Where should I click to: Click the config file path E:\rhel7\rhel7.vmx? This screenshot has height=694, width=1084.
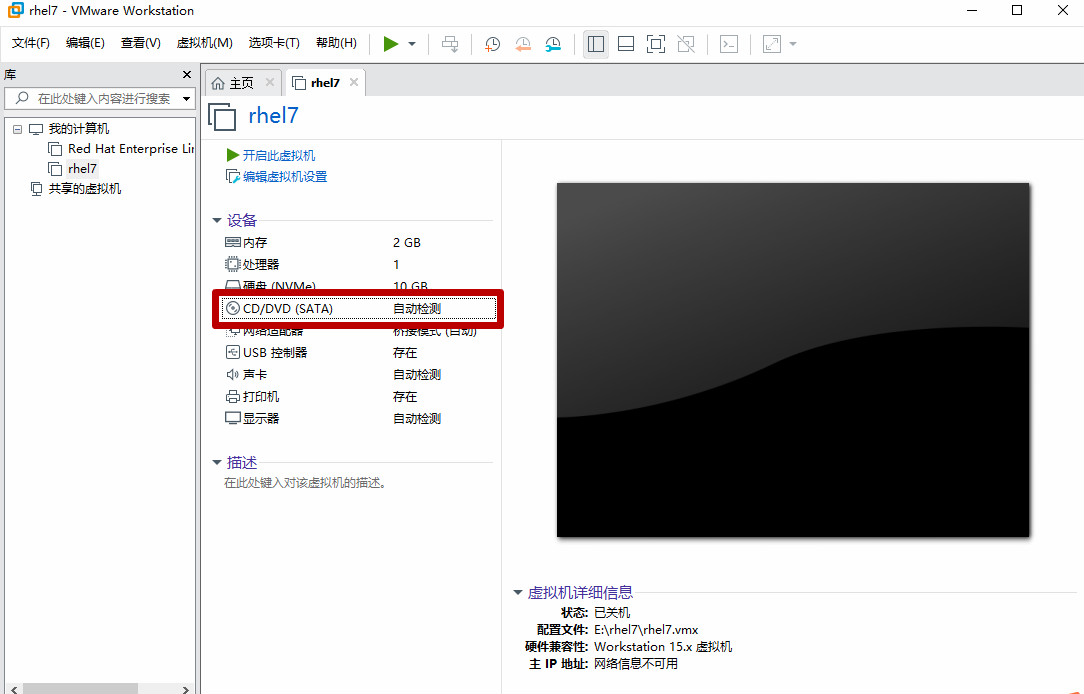(646, 630)
